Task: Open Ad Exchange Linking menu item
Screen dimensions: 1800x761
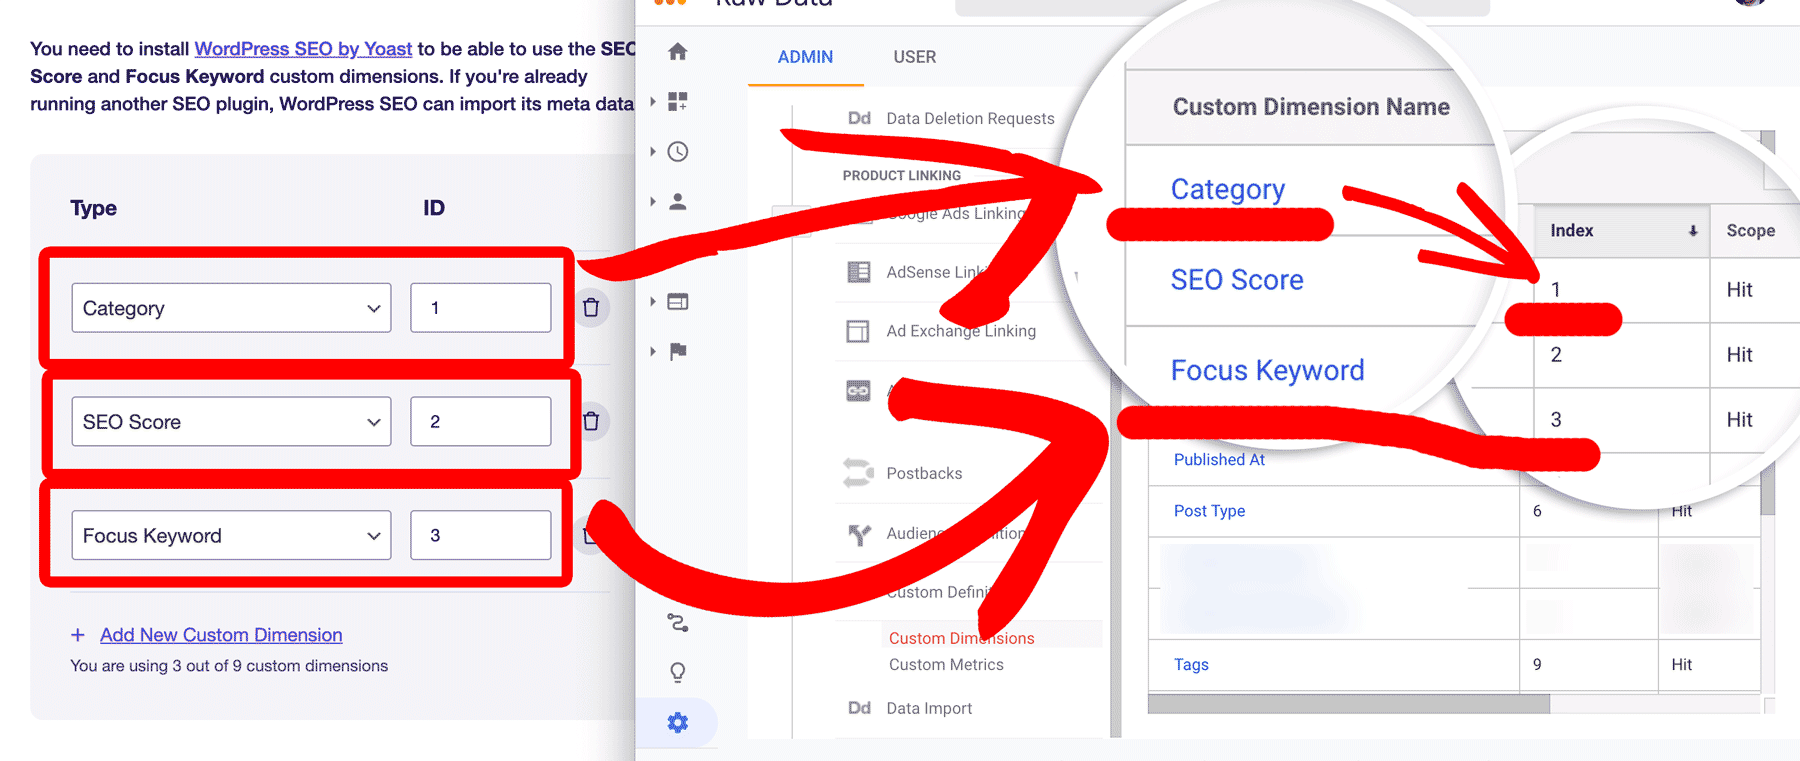Action: tap(961, 331)
